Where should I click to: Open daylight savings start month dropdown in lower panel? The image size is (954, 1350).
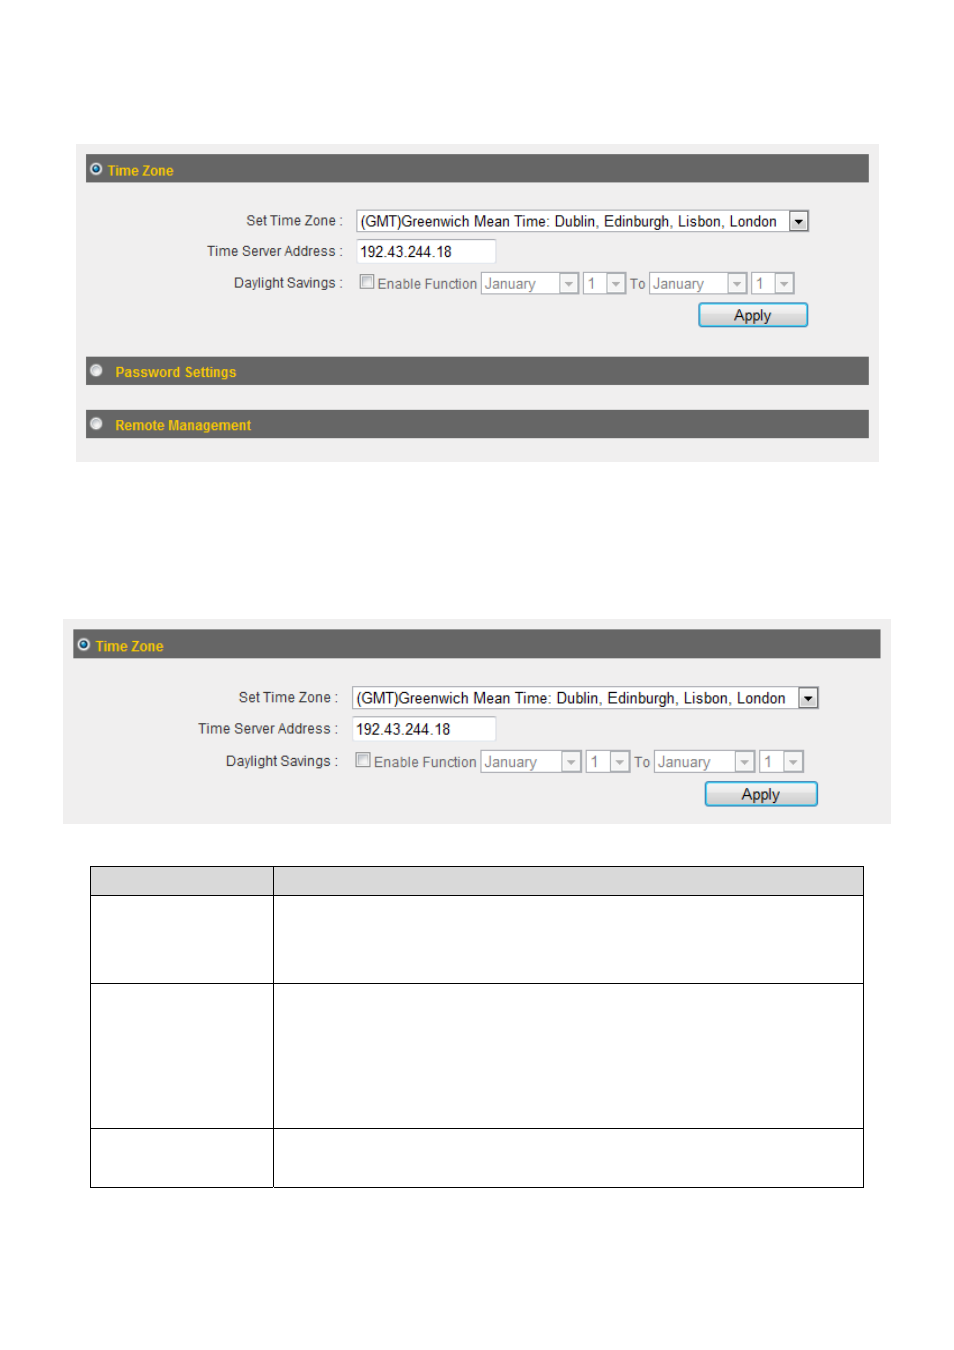pyautogui.click(x=531, y=762)
